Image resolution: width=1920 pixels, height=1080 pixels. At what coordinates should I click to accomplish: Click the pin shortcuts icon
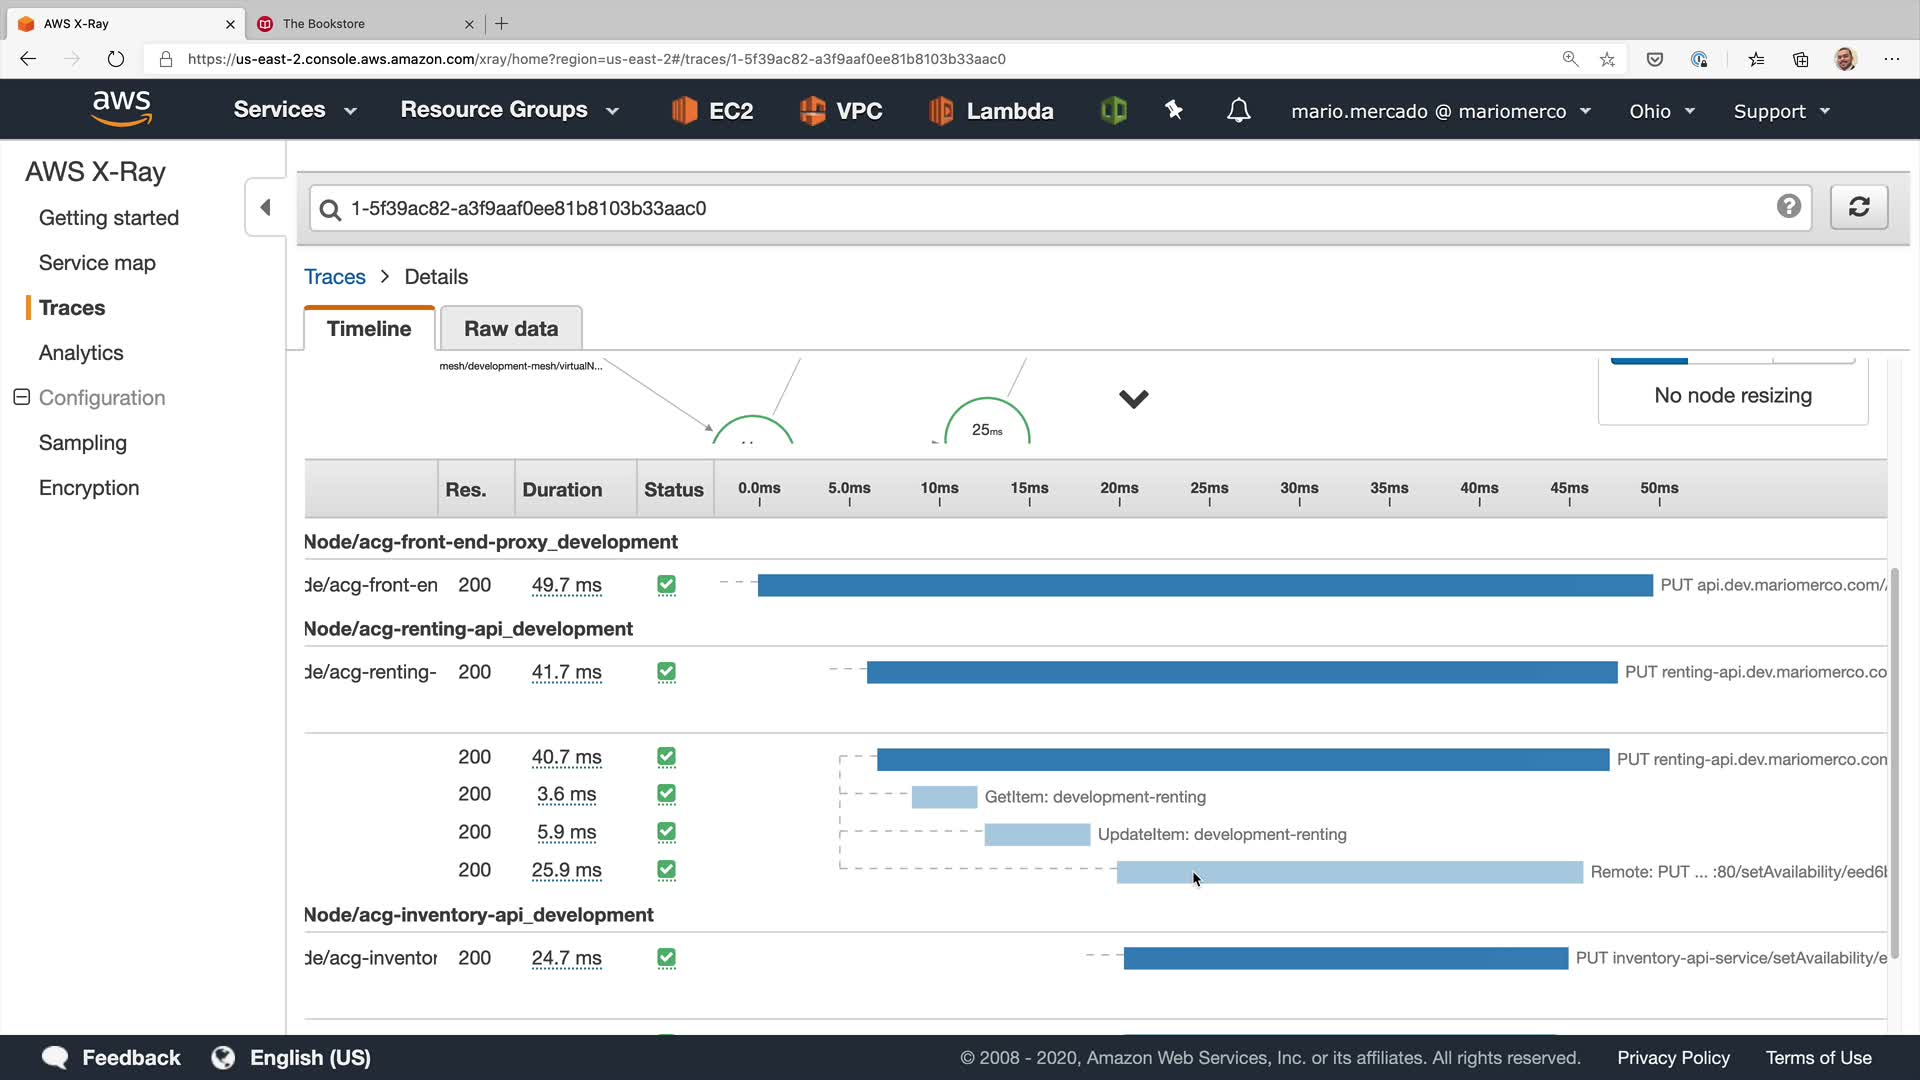(x=1174, y=110)
